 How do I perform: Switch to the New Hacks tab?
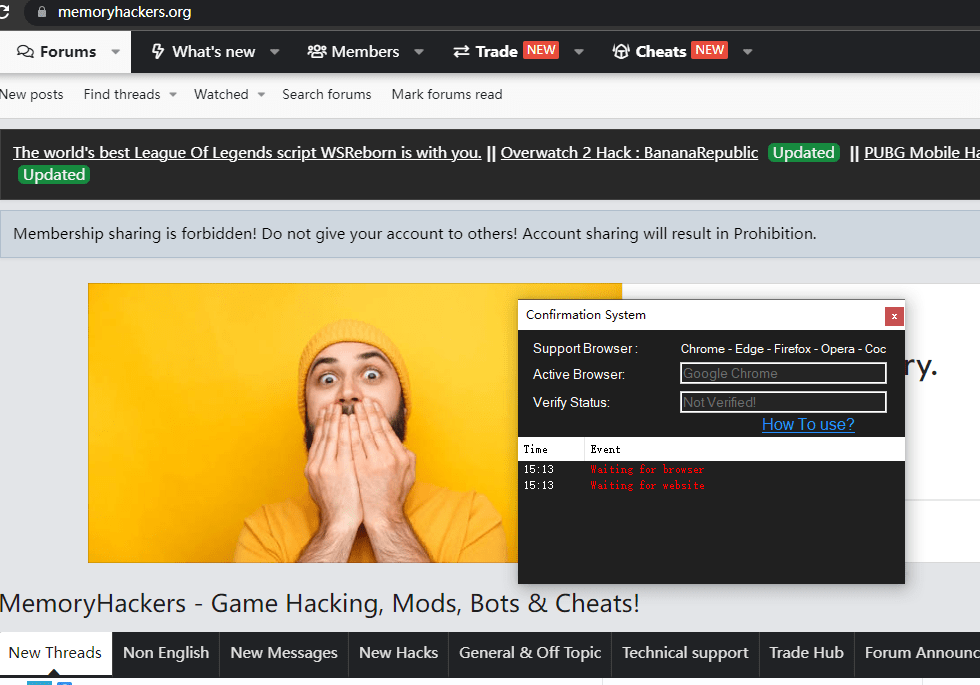coord(398,653)
